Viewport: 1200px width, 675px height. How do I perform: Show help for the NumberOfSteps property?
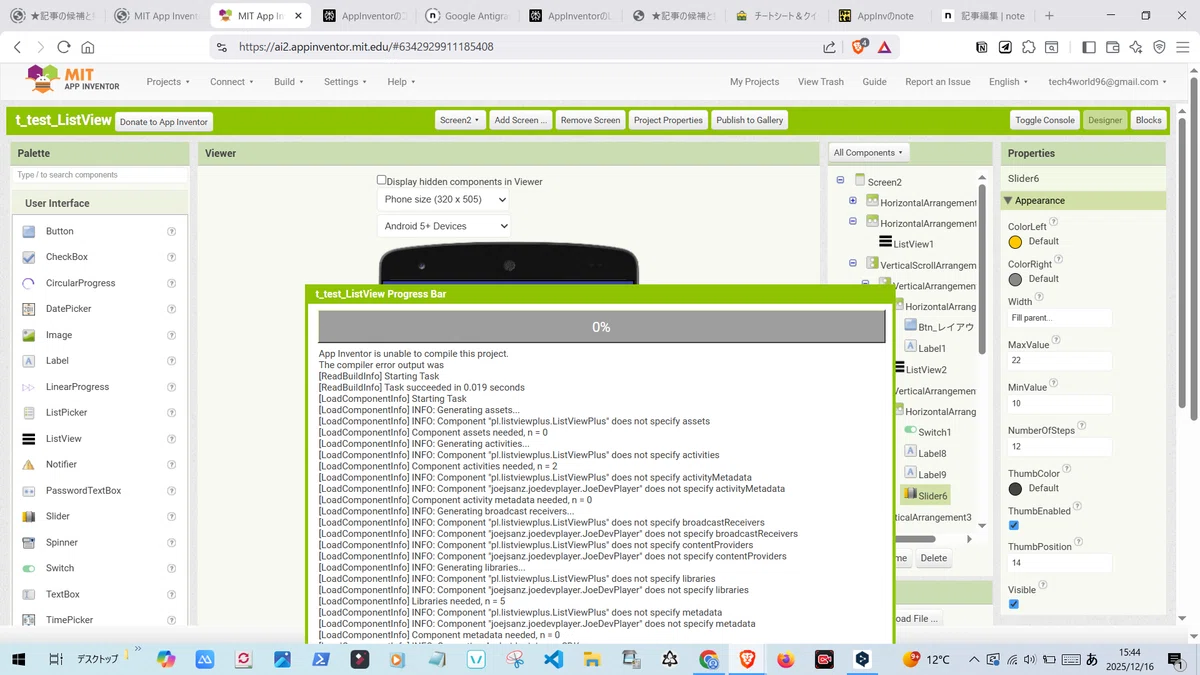[x=1082, y=426]
